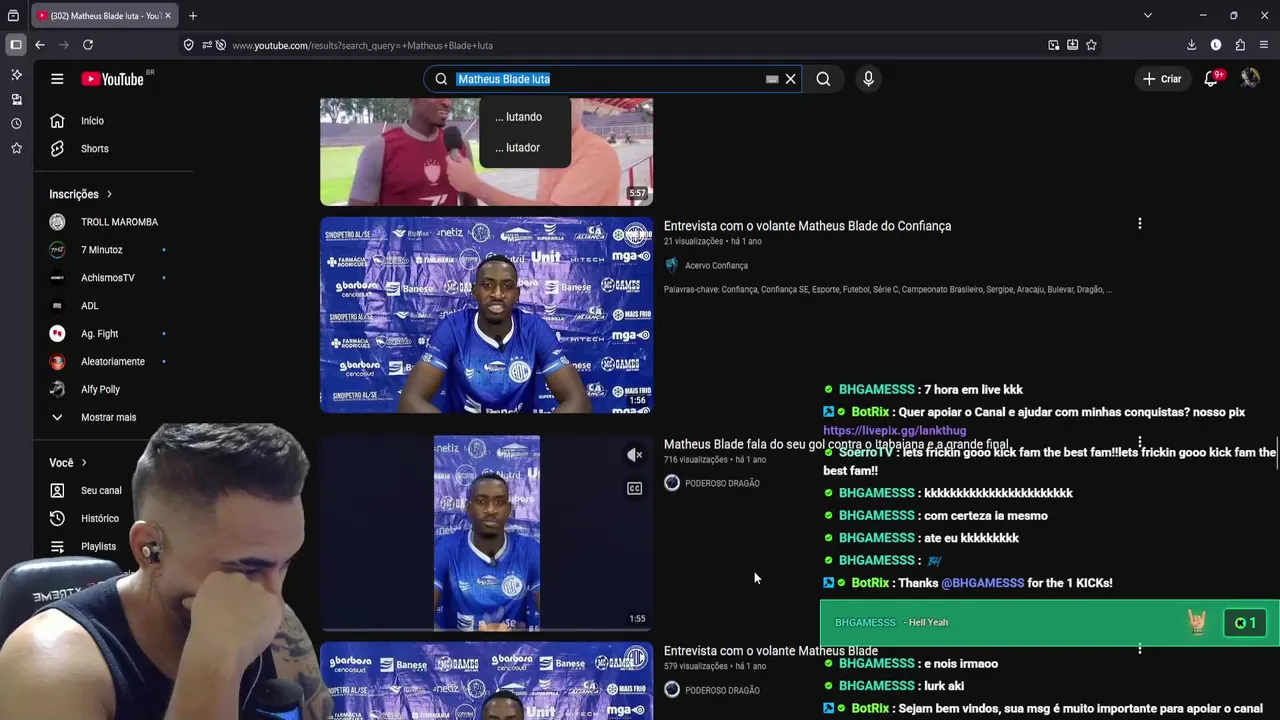Open livepix.gg/lankthug link in chat

(894, 431)
